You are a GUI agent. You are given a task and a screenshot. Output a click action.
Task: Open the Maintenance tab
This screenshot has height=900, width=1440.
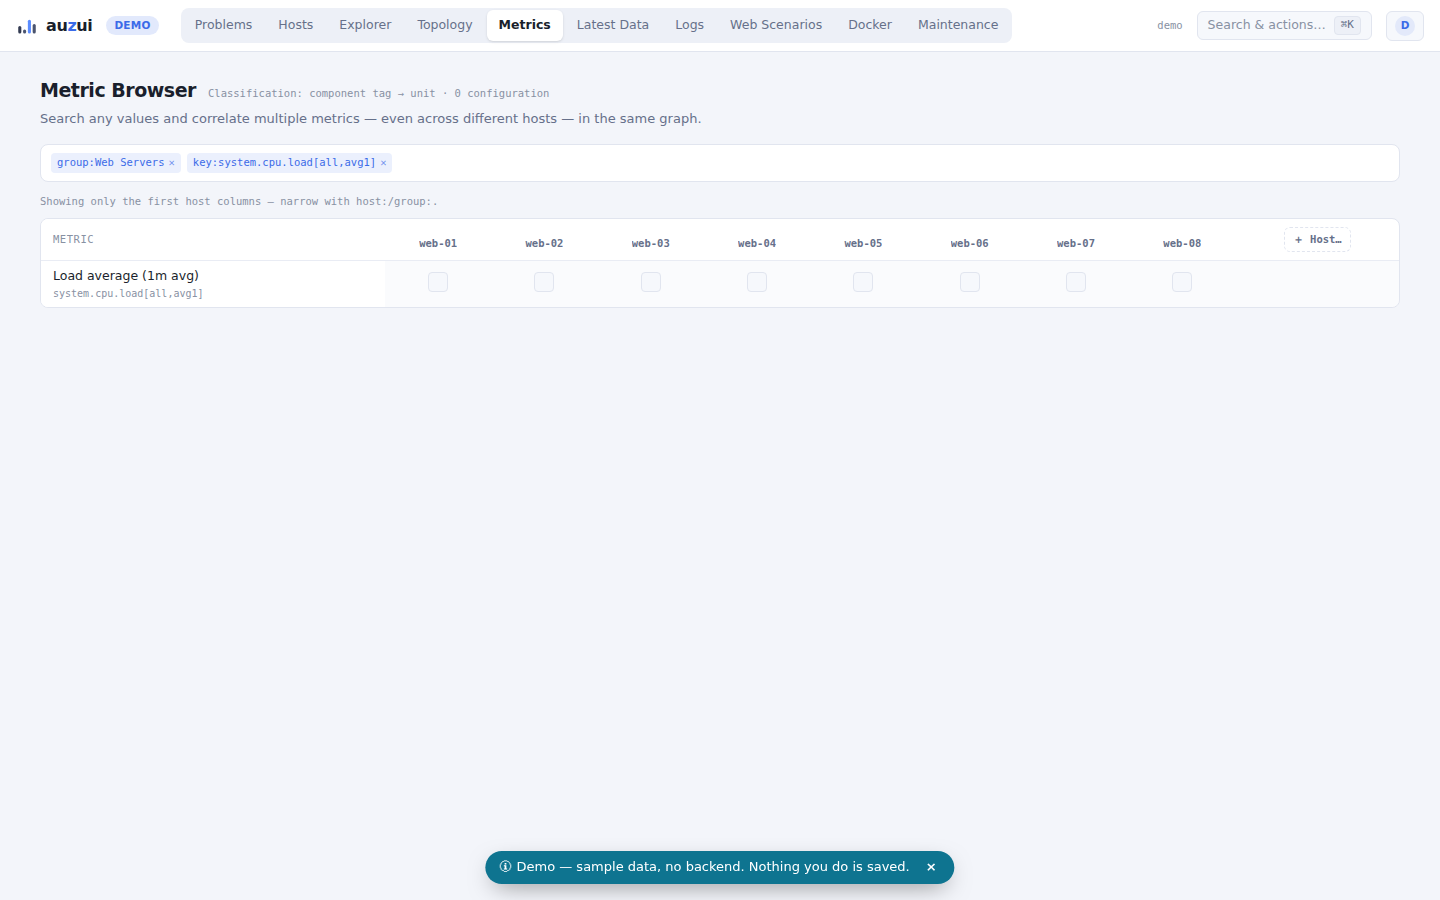click(x=958, y=25)
